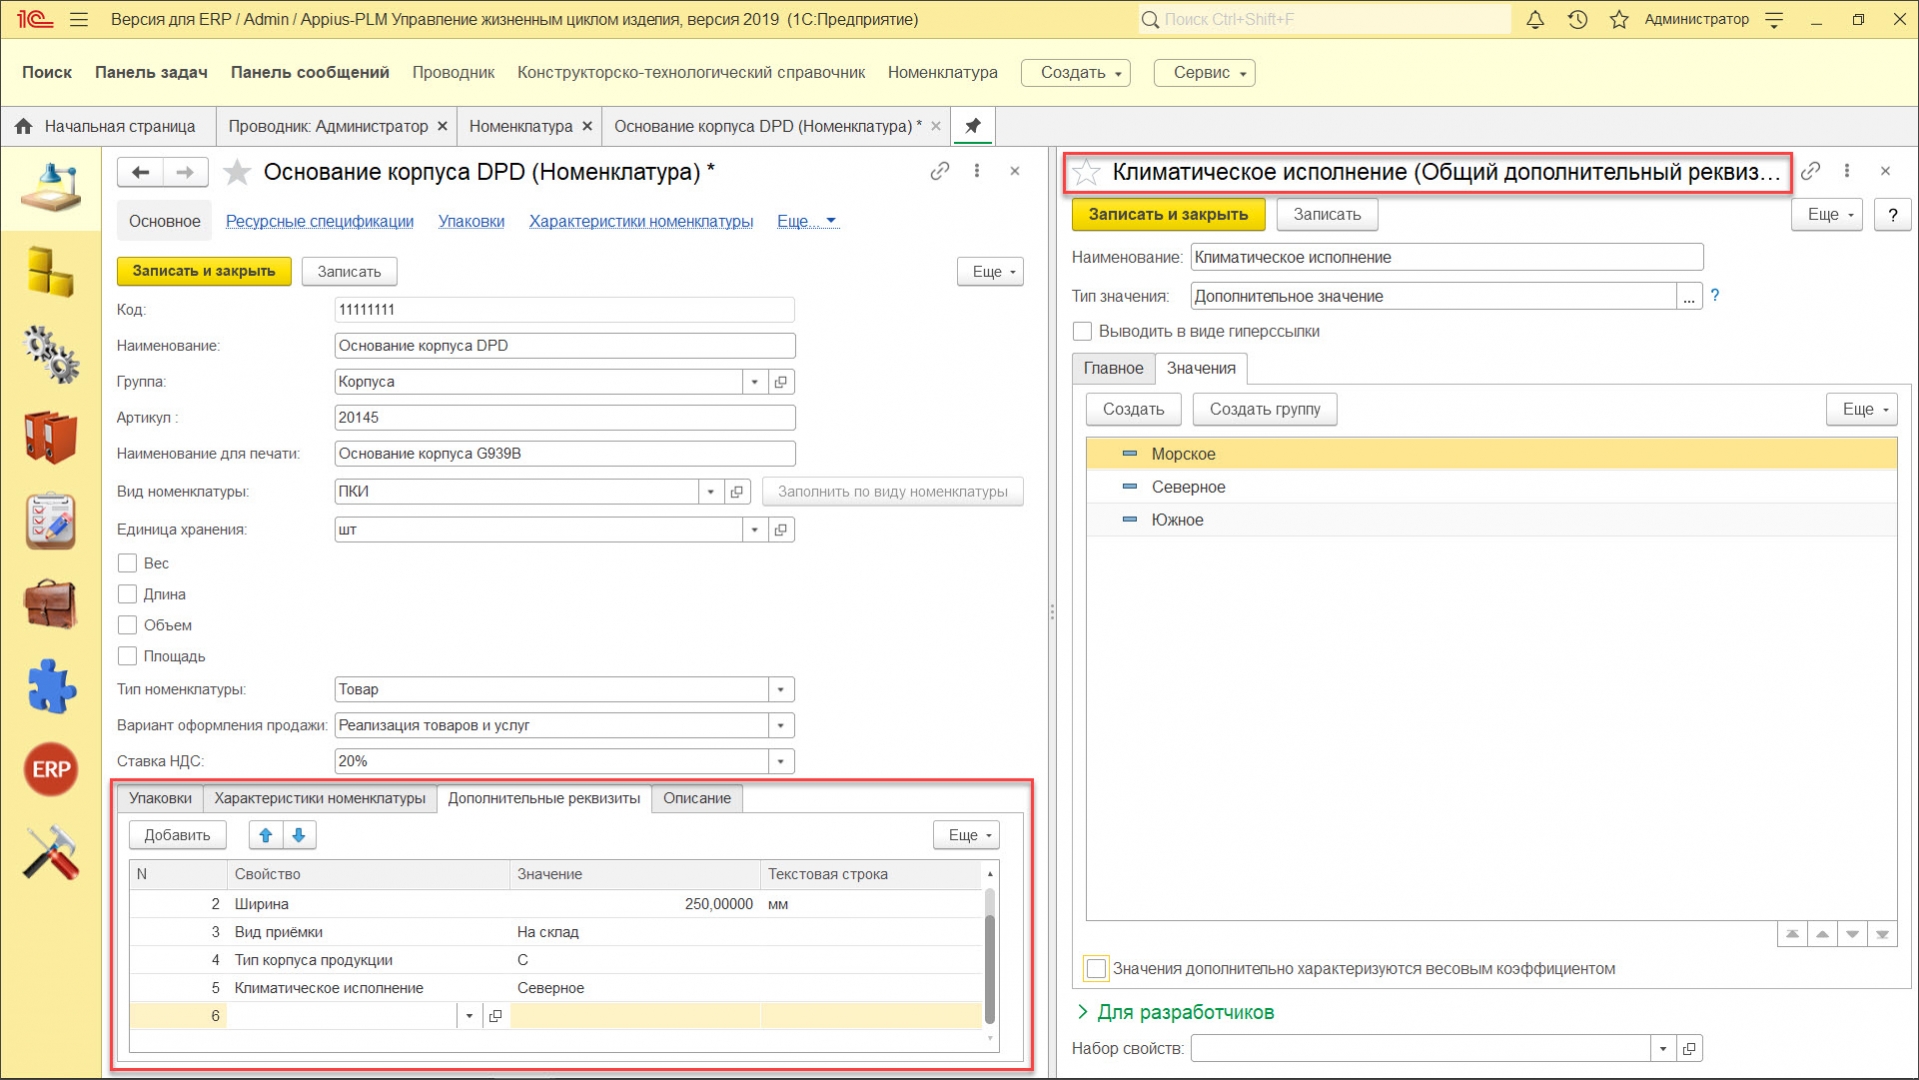Image resolution: width=1919 pixels, height=1080 pixels.
Task: Click the red ERP sidebar icon
Action: tap(50, 769)
